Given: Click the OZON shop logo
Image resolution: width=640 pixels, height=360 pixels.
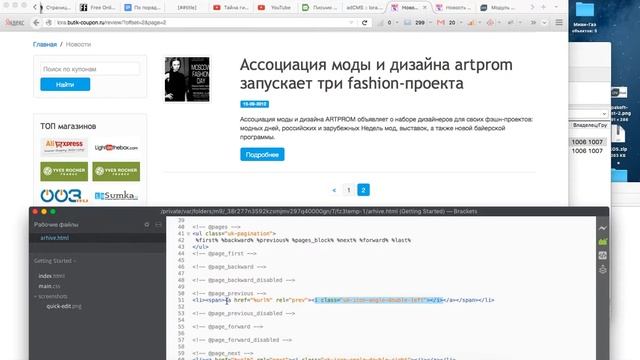Looking at the screenshot, I should click(x=64, y=196).
